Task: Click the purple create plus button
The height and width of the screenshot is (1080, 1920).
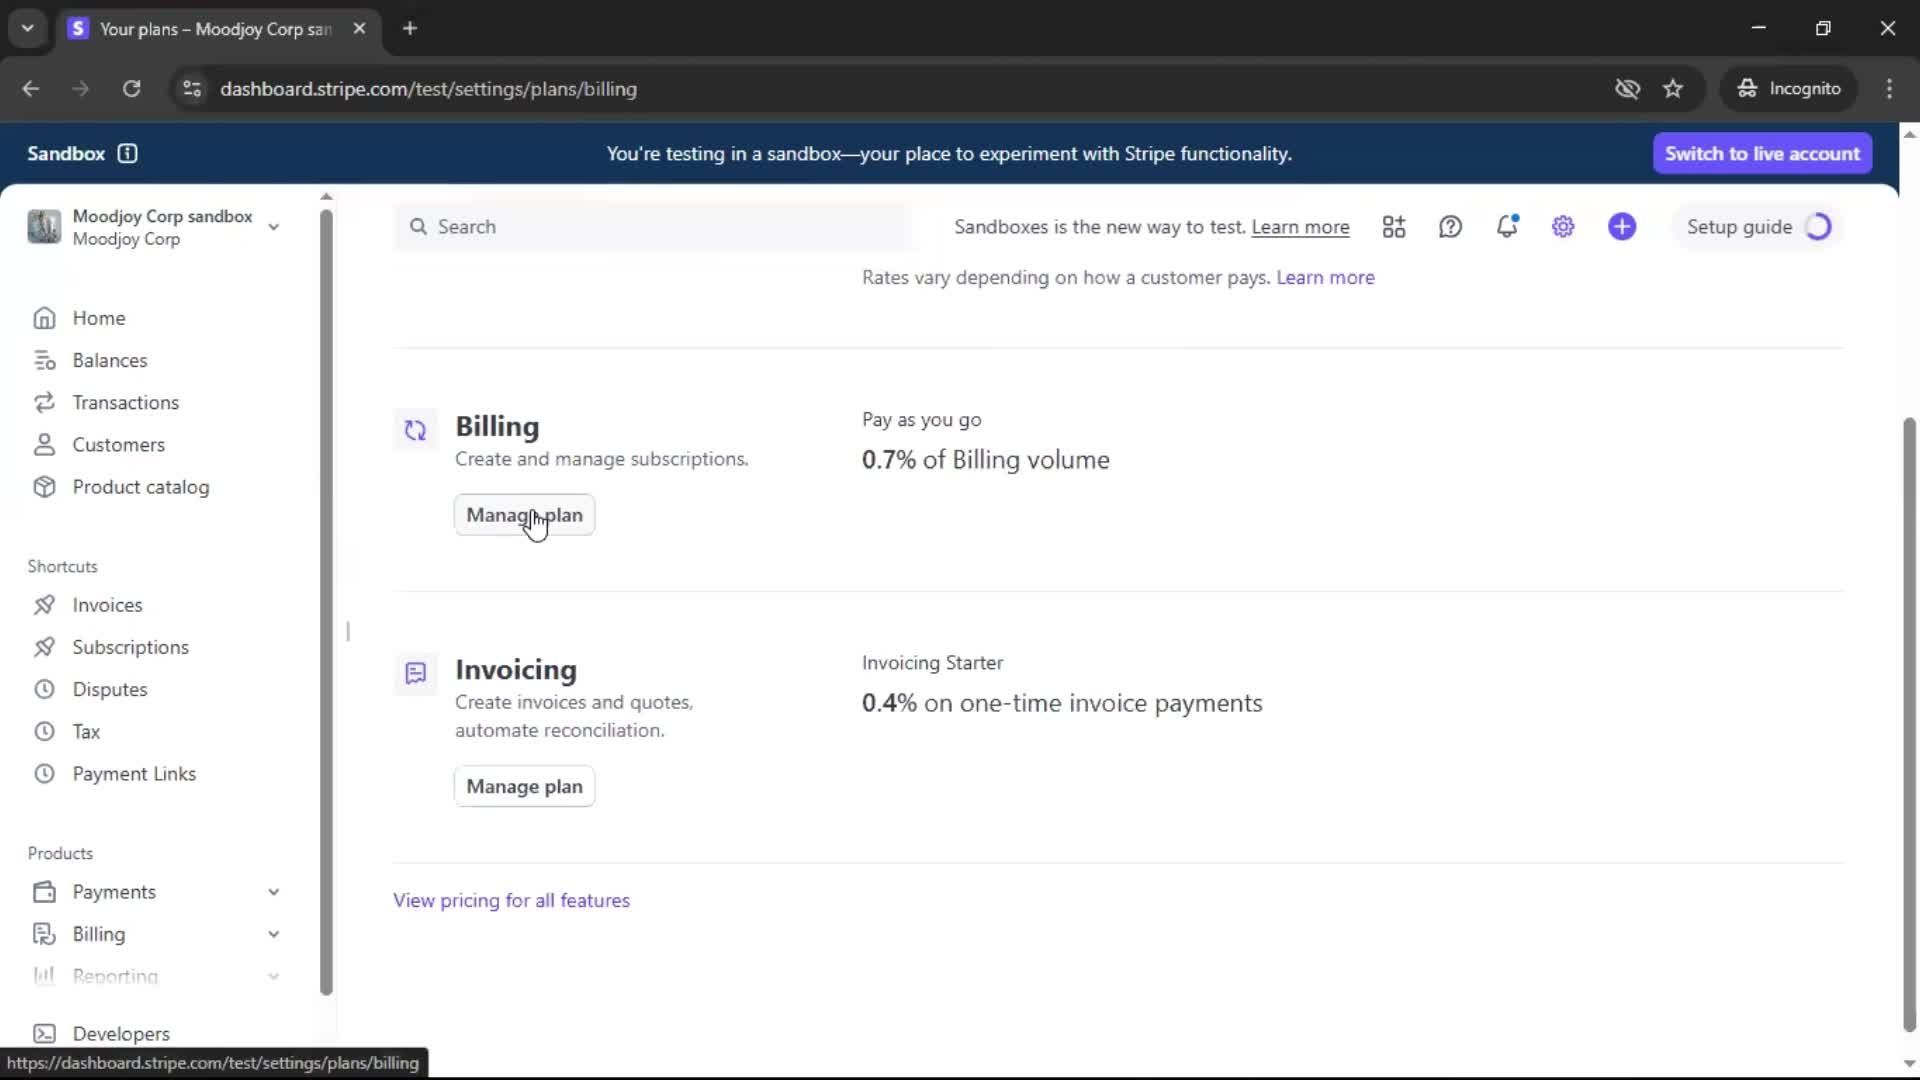Action: pyautogui.click(x=1622, y=227)
